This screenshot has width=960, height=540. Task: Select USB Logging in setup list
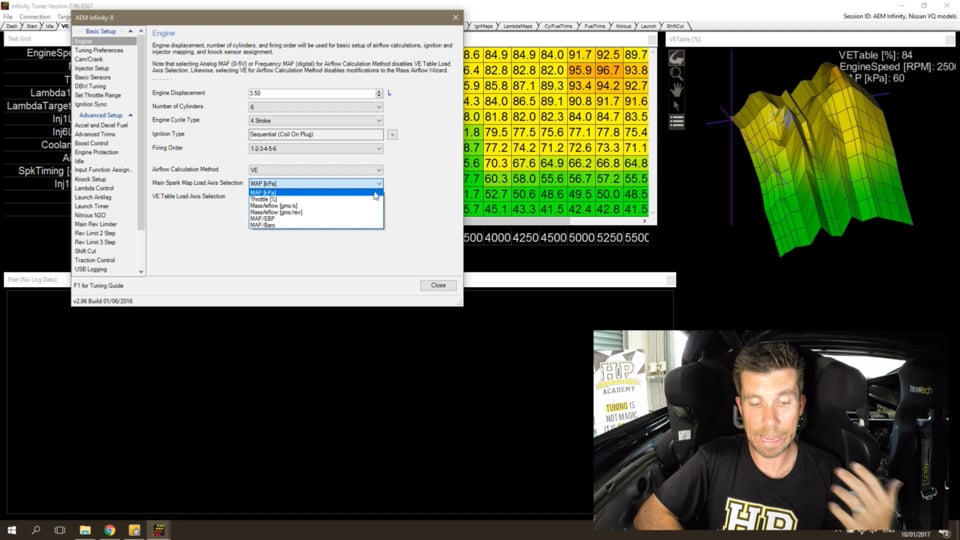(91, 269)
